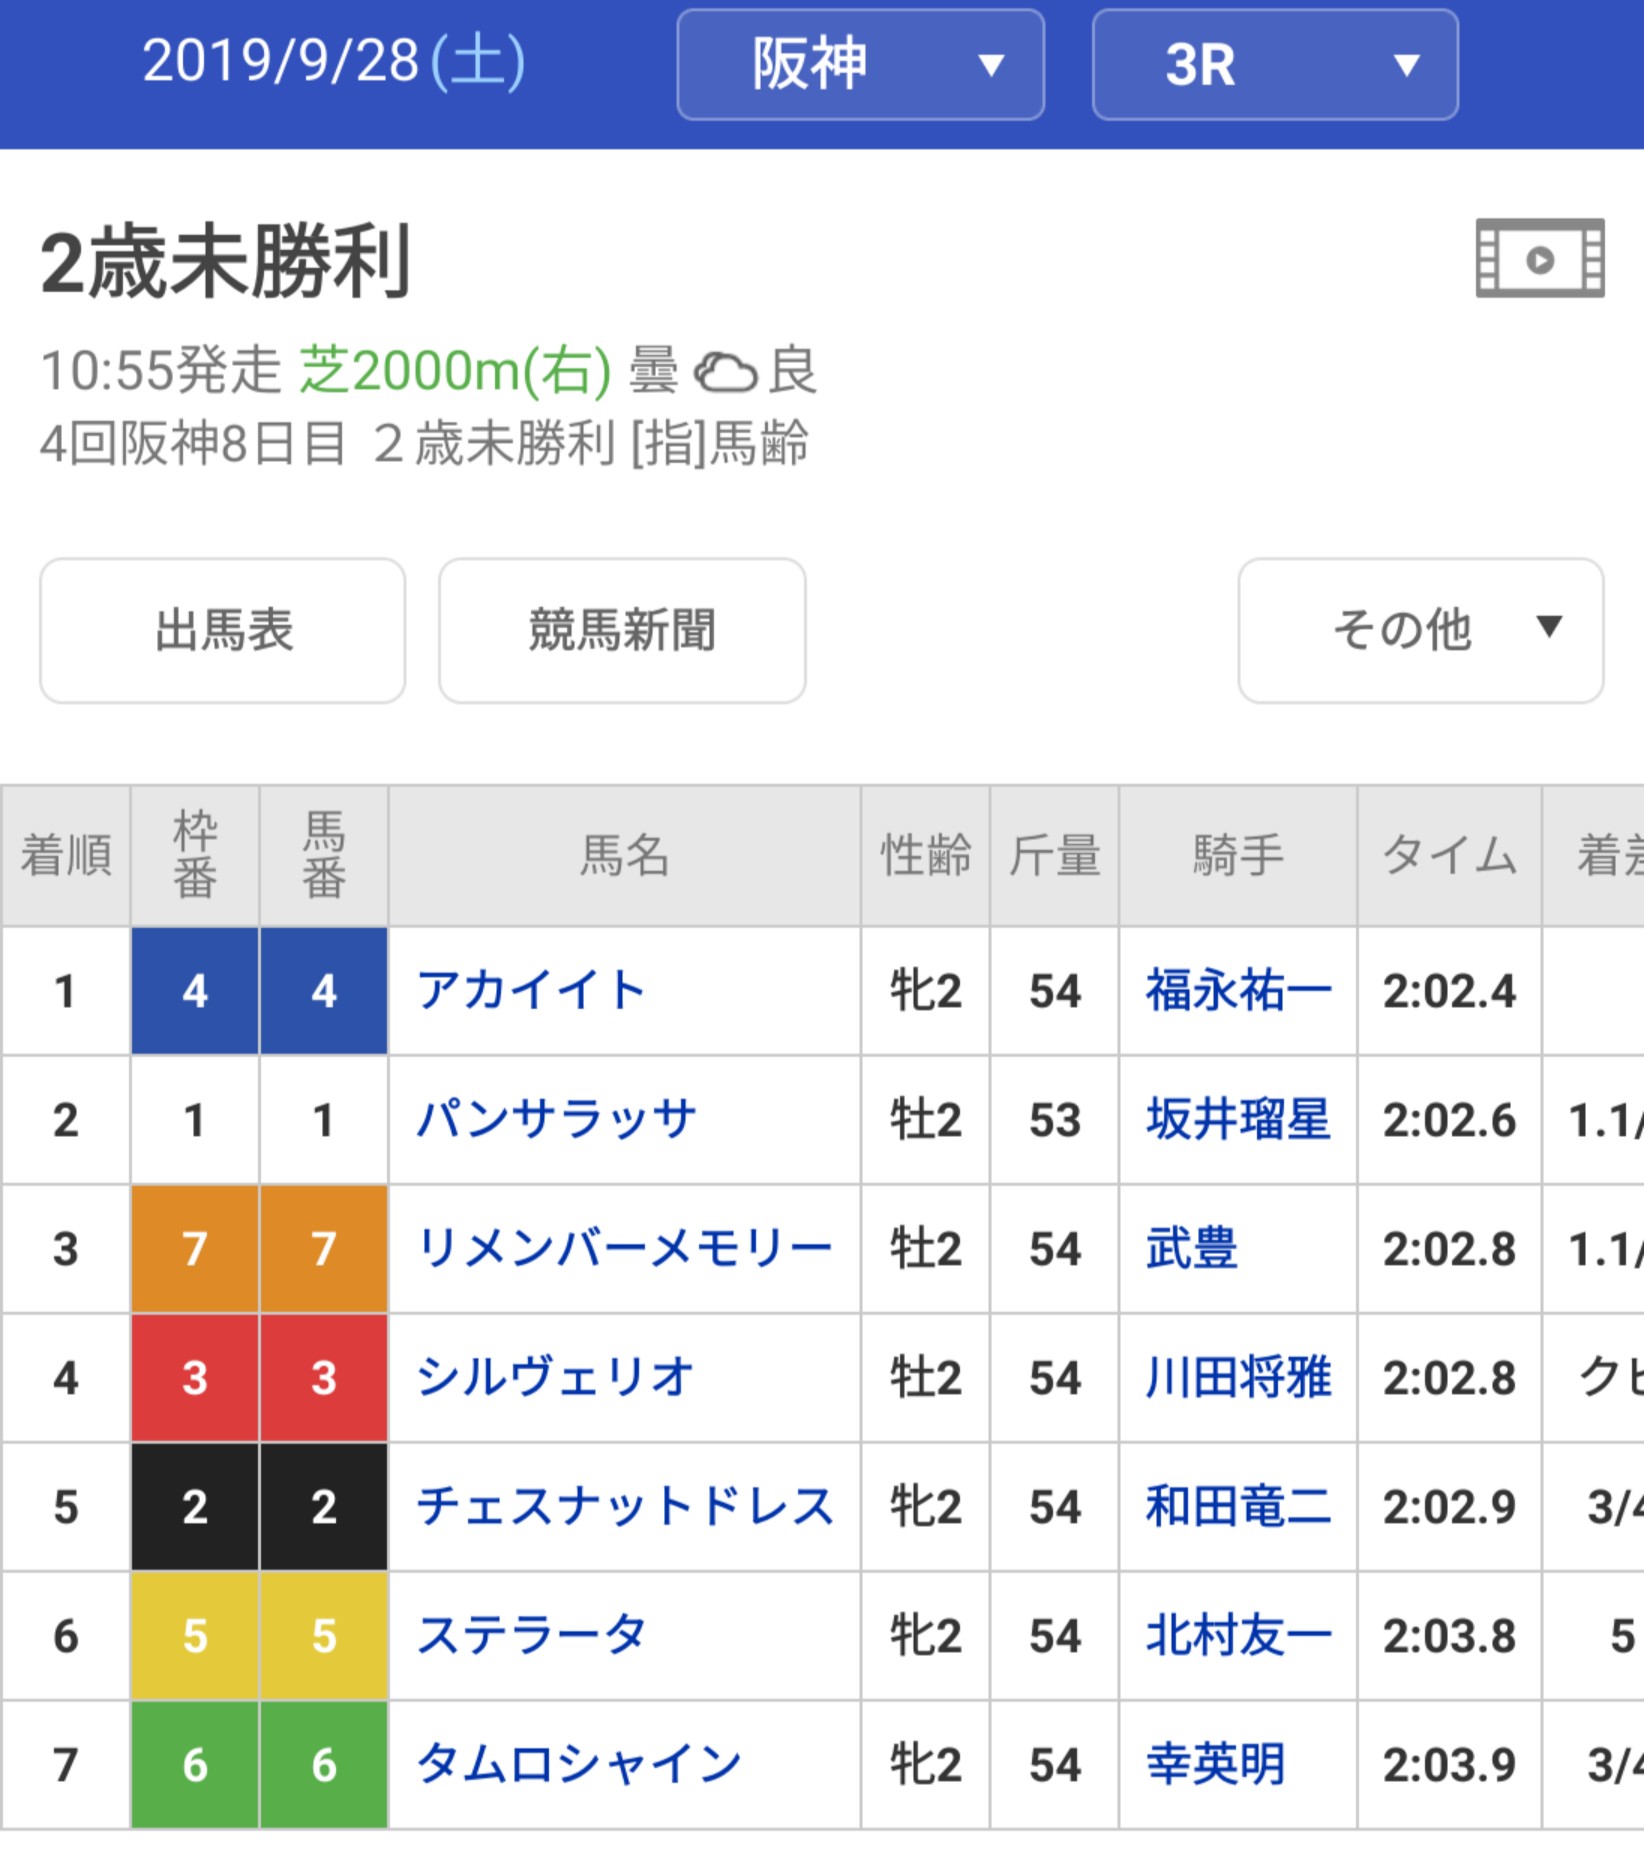Open horse ステラータ details

[531, 1636]
